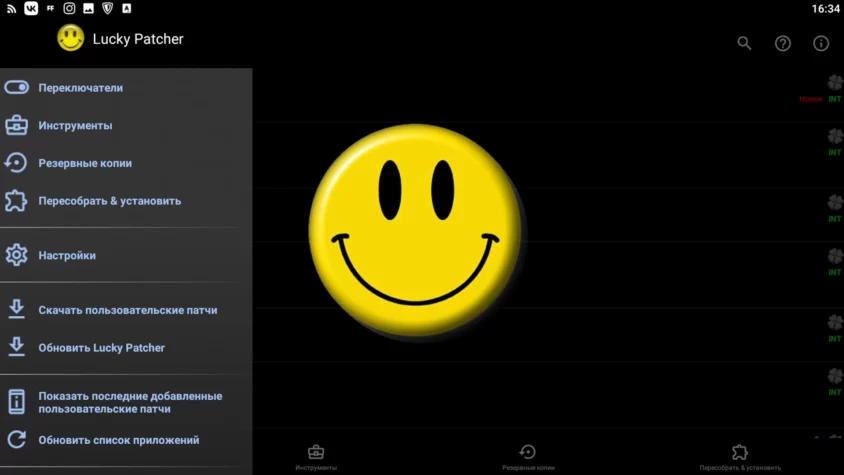Click the refresh arrow icon in drawer
The image size is (844, 475).
point(16,439)
